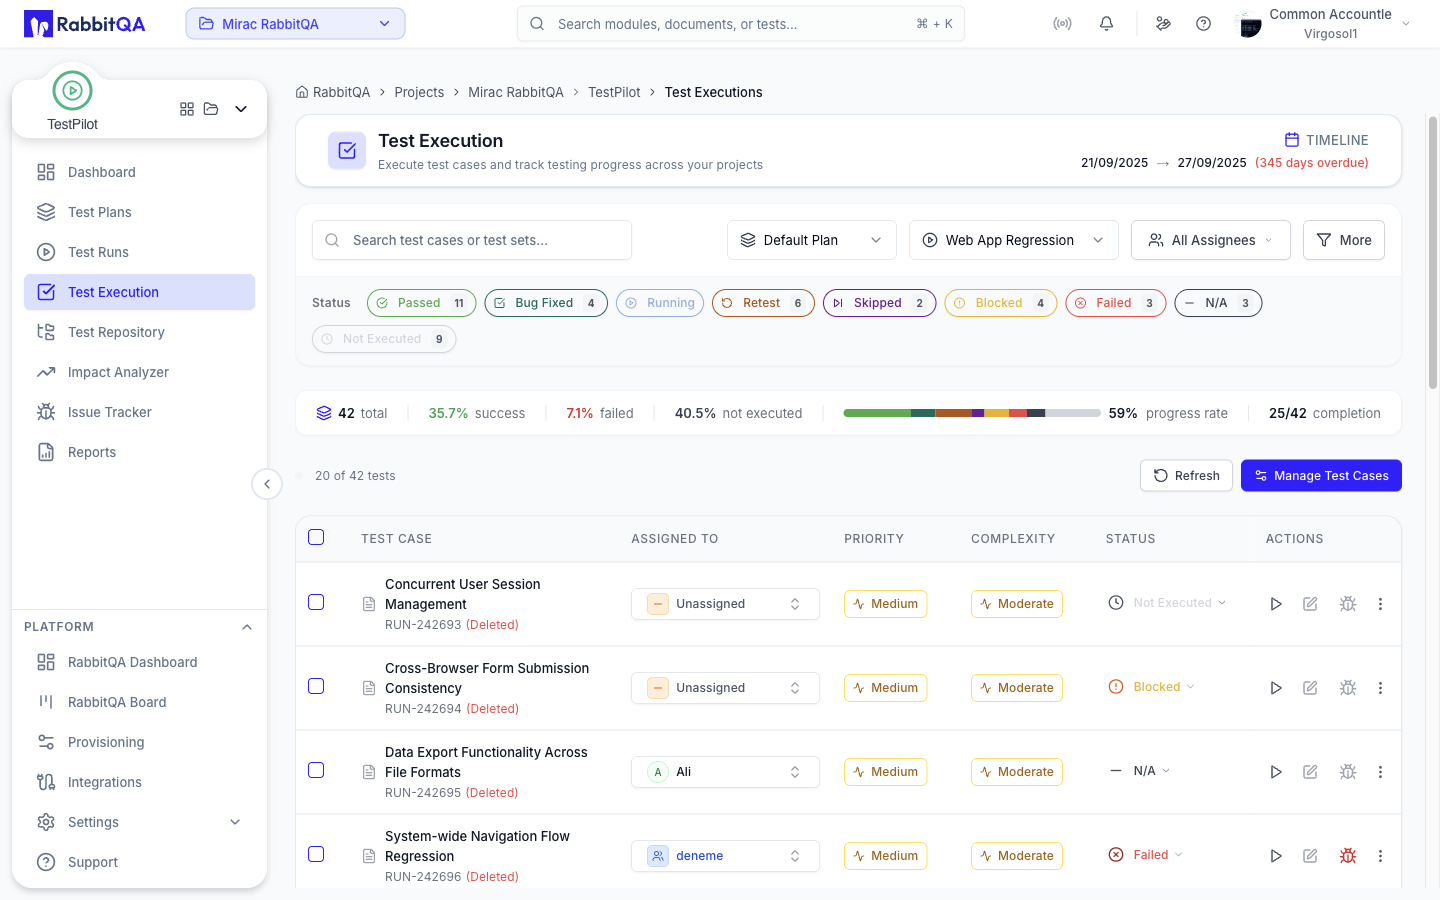Toggle the Failed status filter

(1115, 303)
